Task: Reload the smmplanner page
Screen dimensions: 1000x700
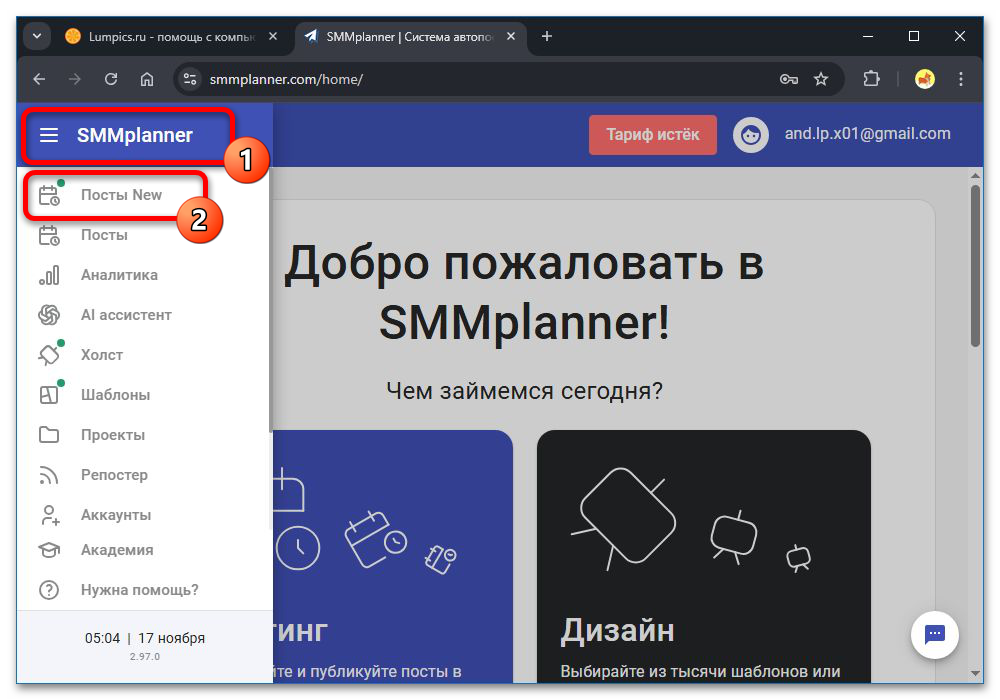Action: point(111,79)
